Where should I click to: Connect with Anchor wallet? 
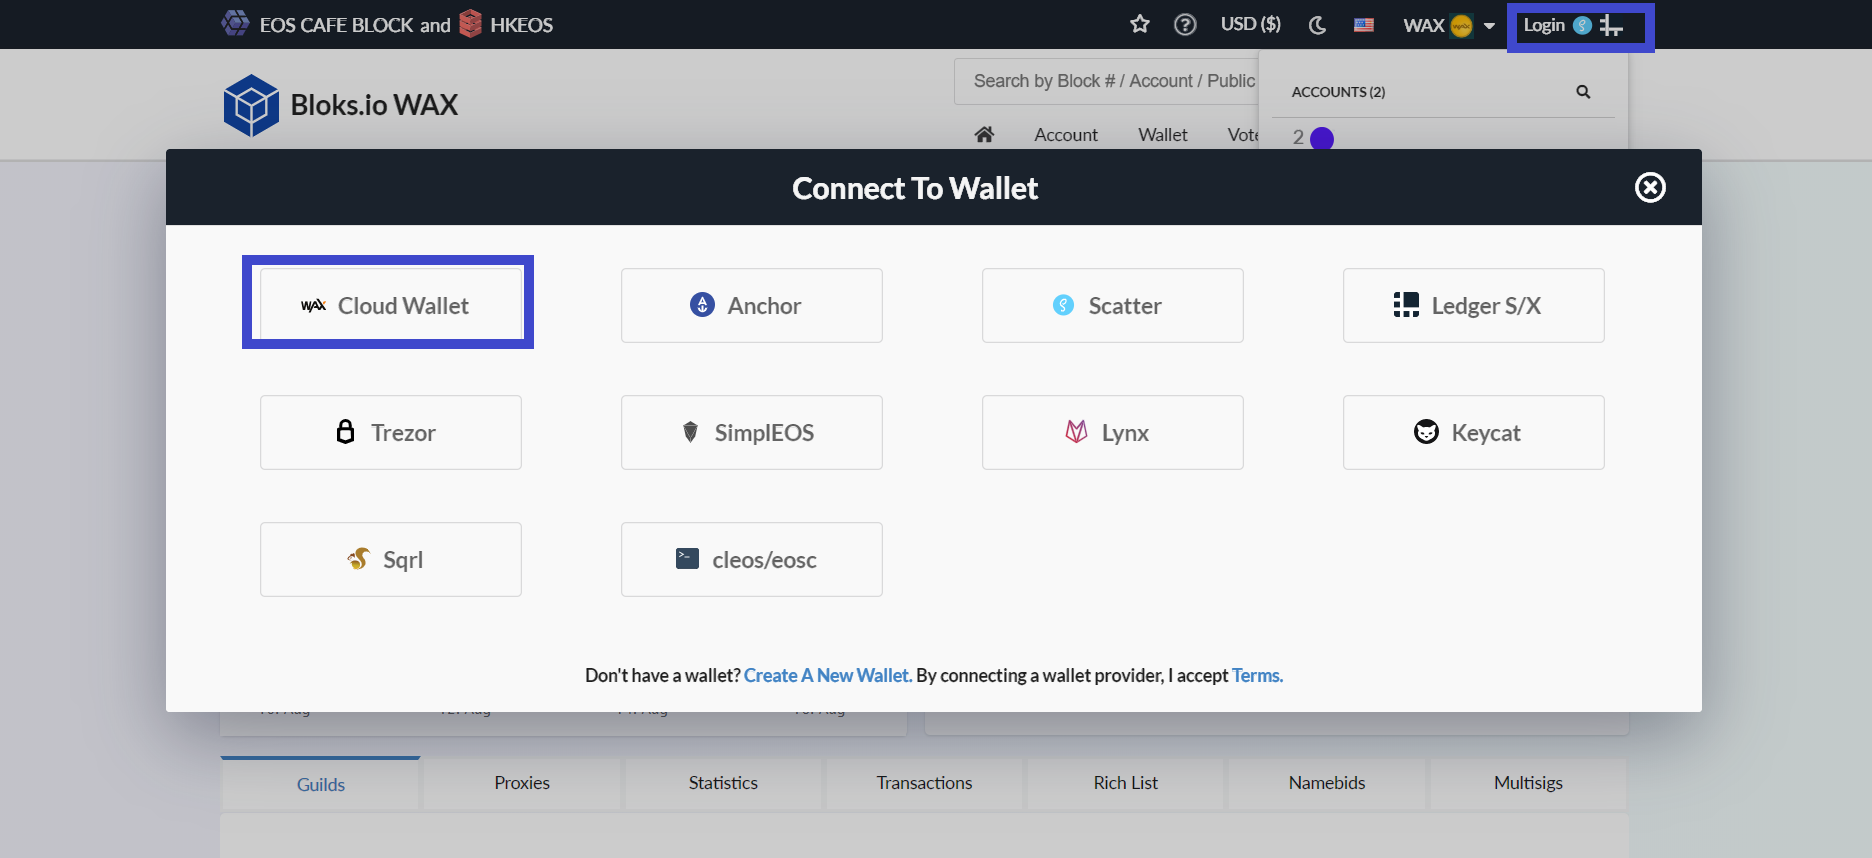click(x=752, y=305)
